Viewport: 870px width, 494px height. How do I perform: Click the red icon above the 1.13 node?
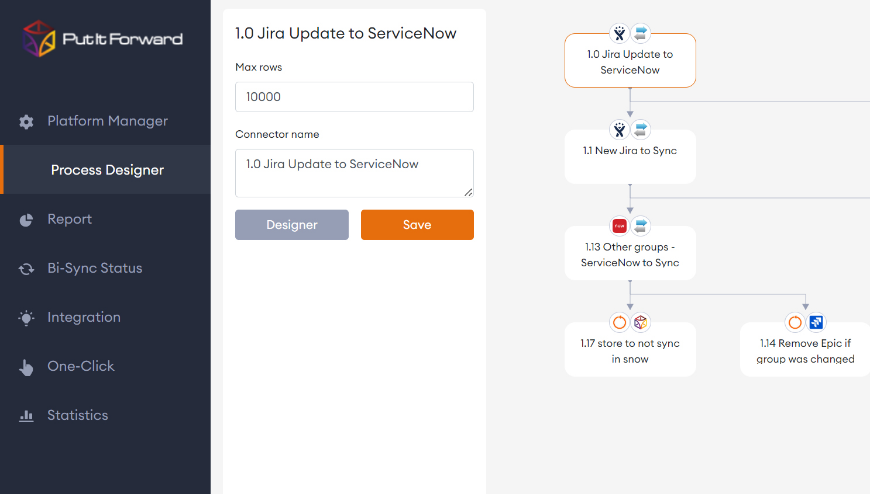(620, 226)
